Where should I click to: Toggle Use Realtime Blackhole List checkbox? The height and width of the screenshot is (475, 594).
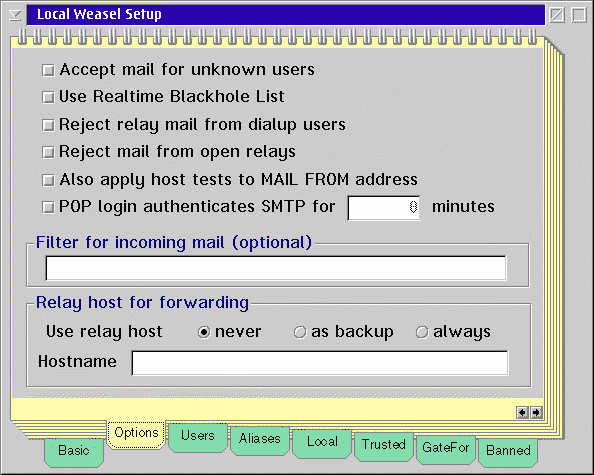pyautogui.click(x=48, y=97)
